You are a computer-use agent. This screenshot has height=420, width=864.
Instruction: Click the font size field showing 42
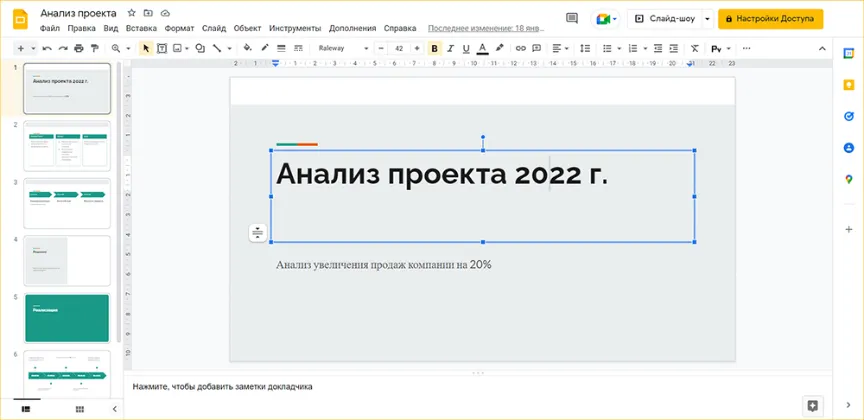click(x=399, y=49)
